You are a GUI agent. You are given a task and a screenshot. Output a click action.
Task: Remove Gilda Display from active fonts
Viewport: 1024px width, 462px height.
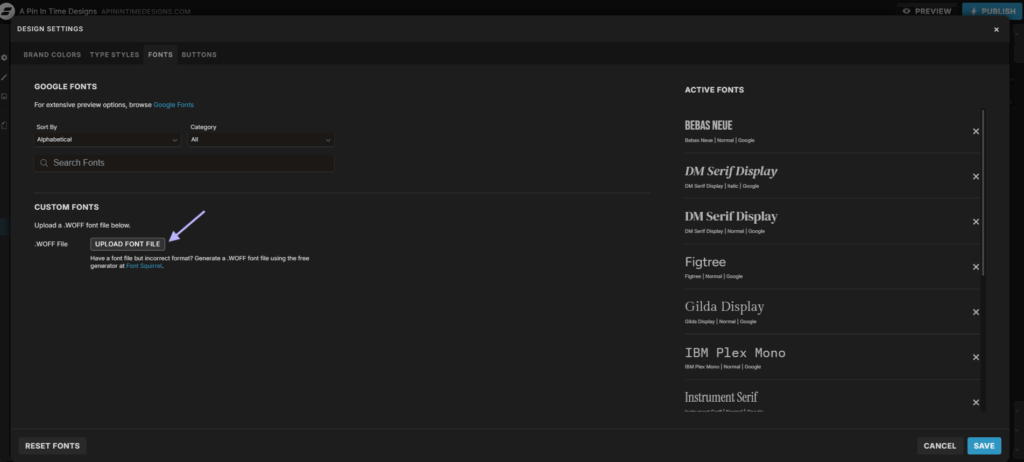(x=976, y=312)
